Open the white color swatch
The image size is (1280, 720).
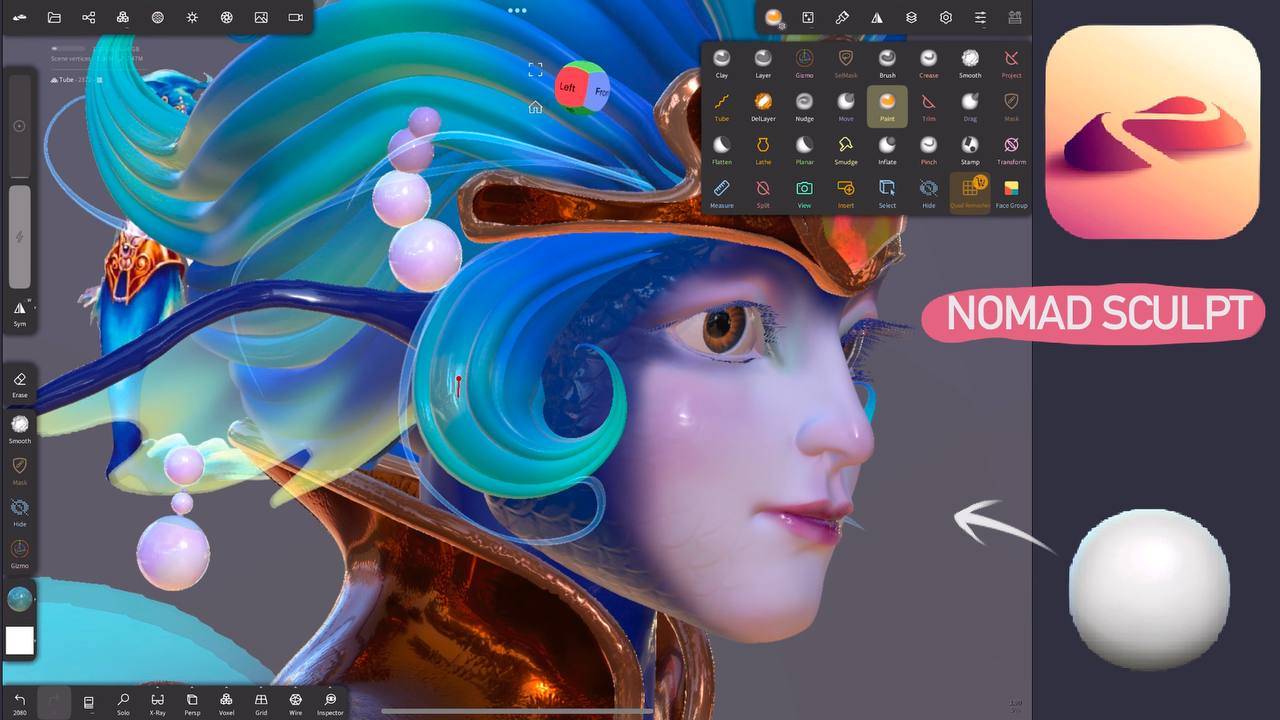20,640
